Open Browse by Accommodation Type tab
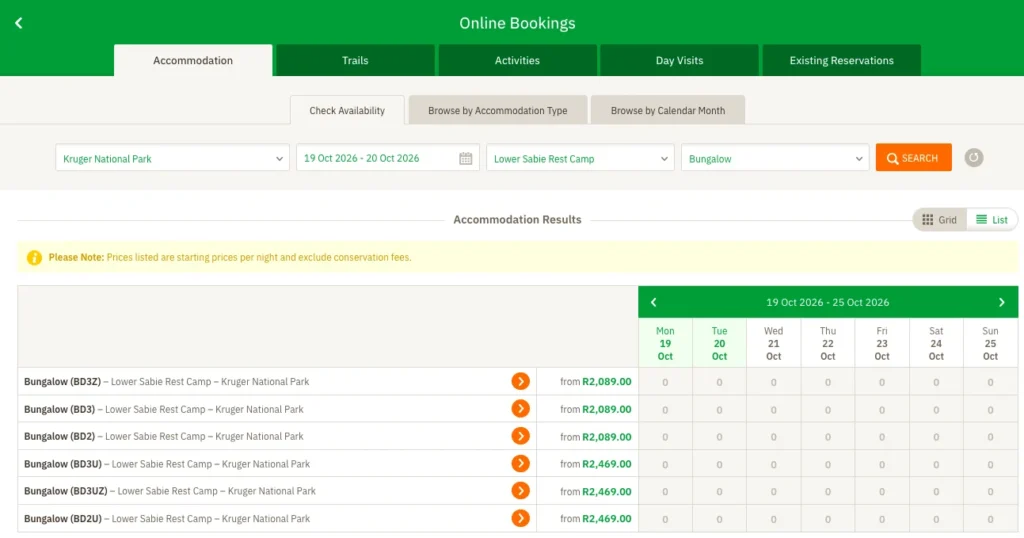Screen dimensions: 1024x538 pos(498,110)
